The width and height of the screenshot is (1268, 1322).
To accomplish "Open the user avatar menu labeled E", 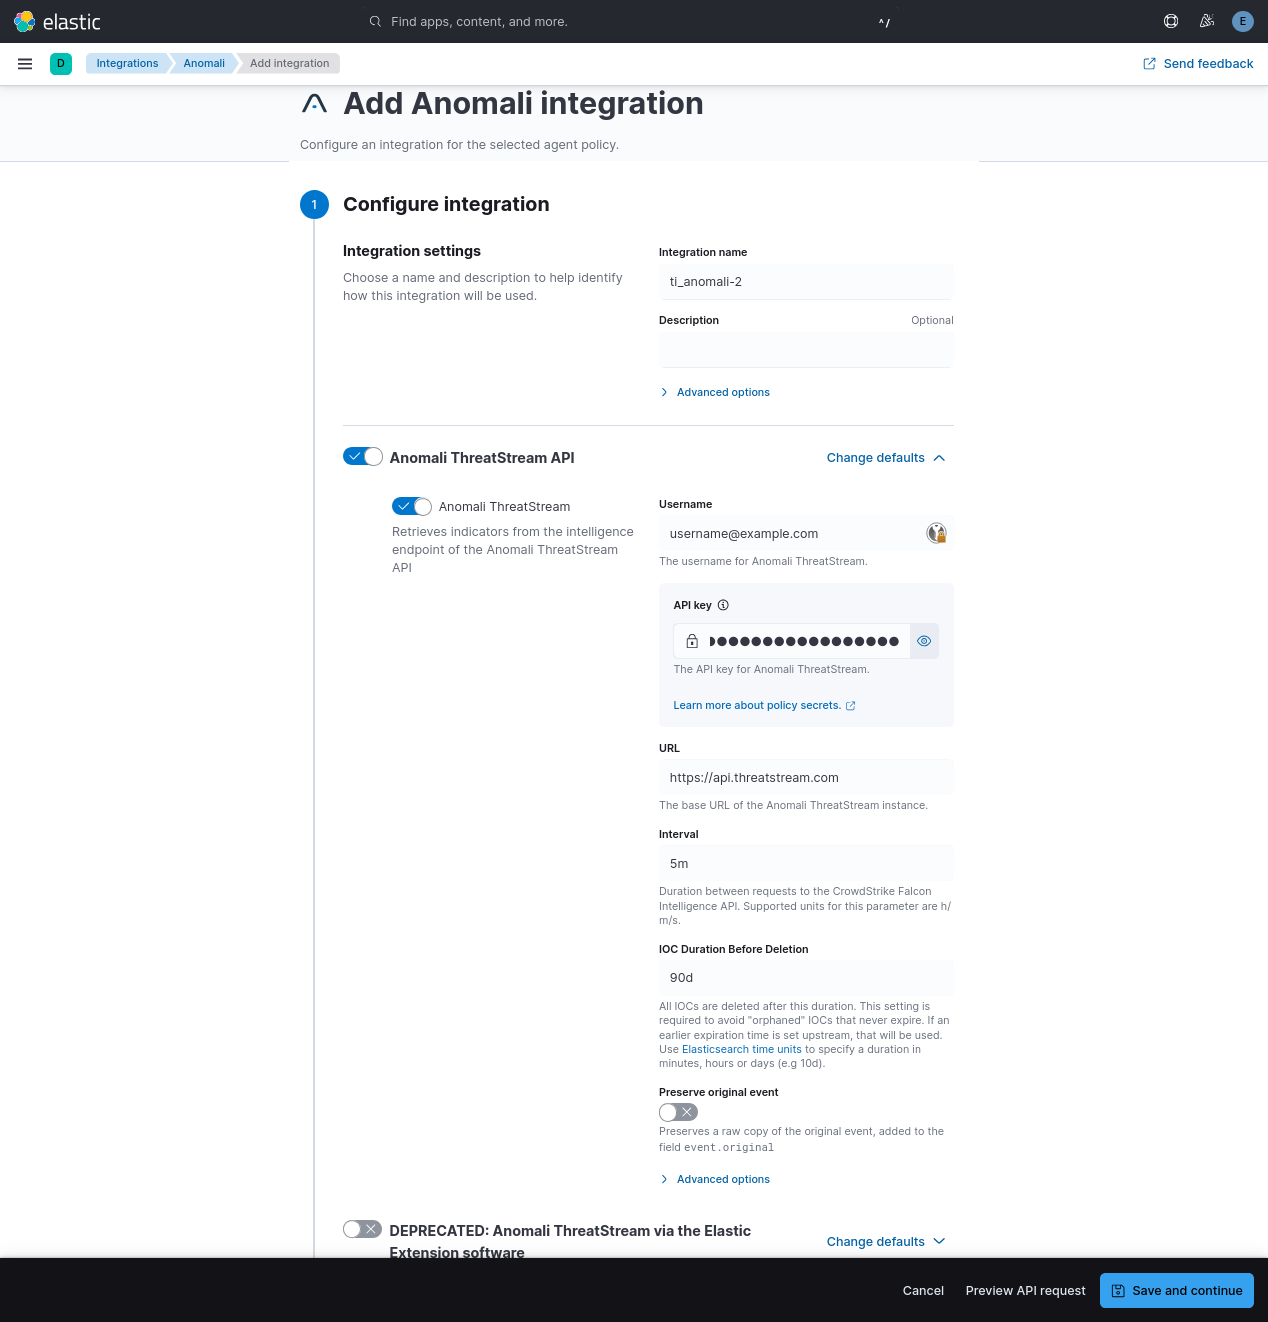I will pyautogui.click(x=1242, y=21).
